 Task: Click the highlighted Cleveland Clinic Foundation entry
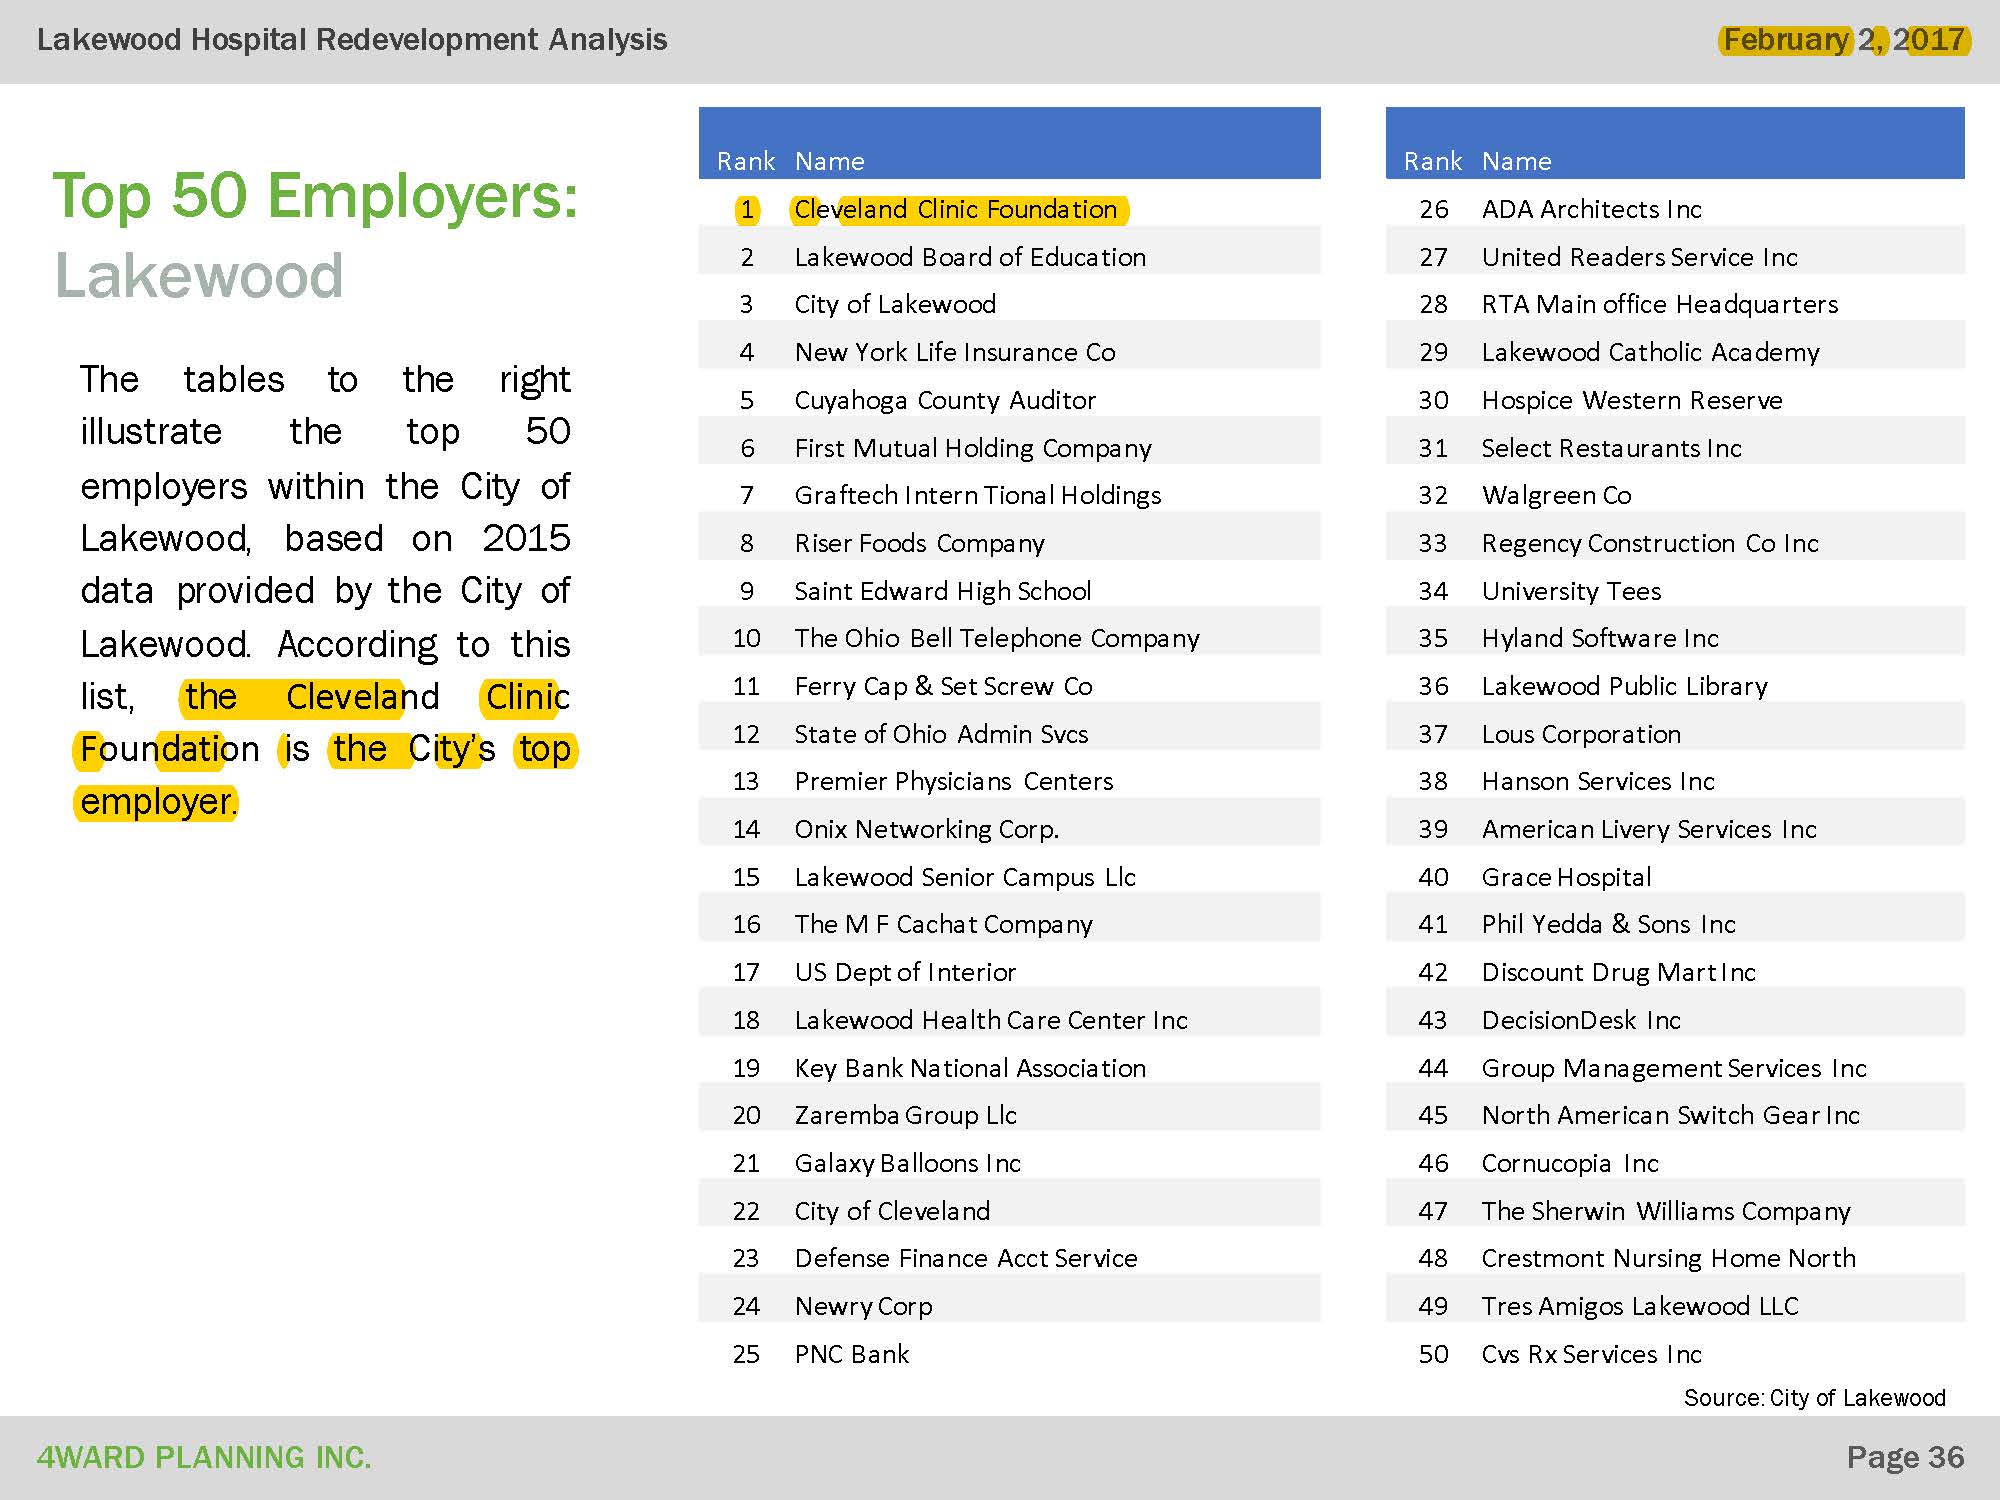click(956, 209)
